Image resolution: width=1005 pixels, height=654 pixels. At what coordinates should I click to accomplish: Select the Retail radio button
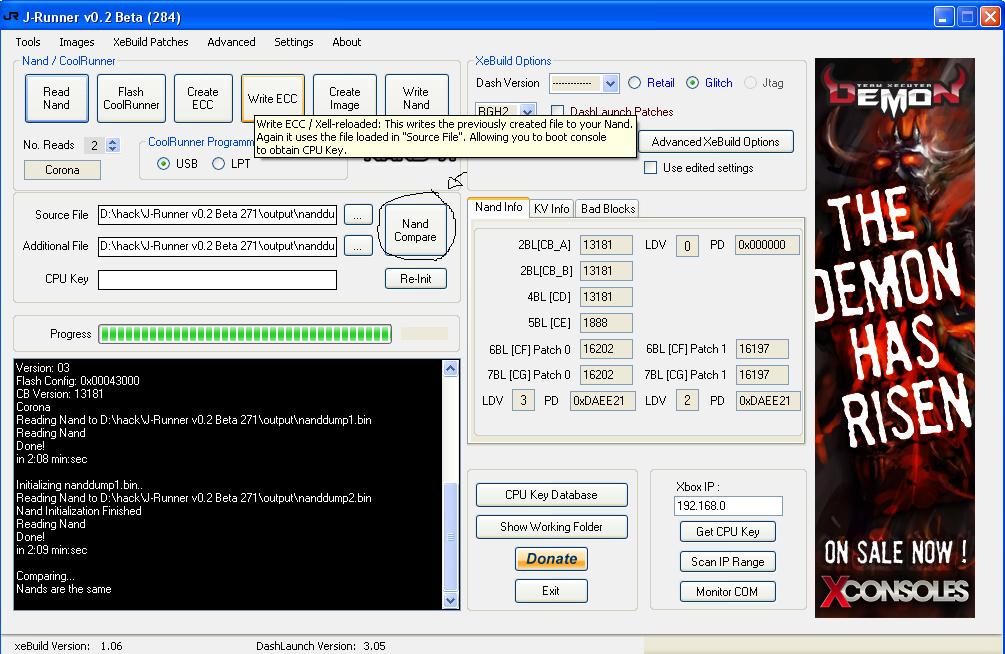coord(635,83)
